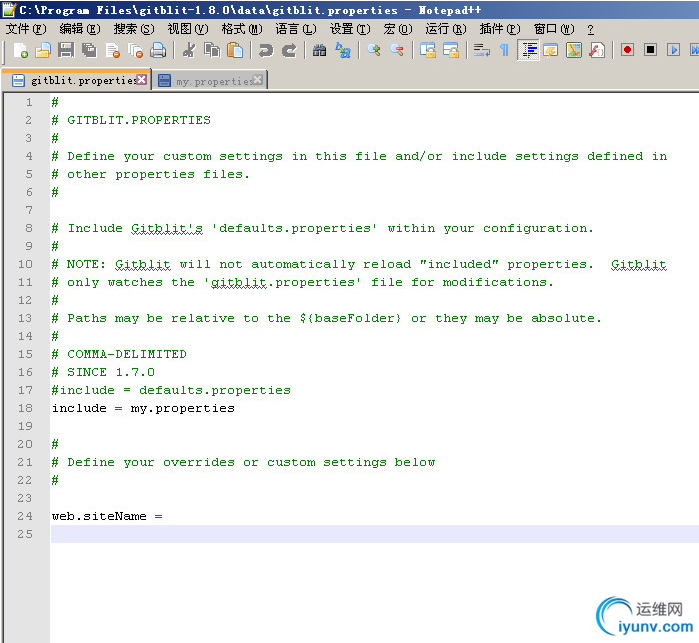Click the '# COMMA-DELIMITED' comment line
699x643 pixels.
tap(119, 354)
